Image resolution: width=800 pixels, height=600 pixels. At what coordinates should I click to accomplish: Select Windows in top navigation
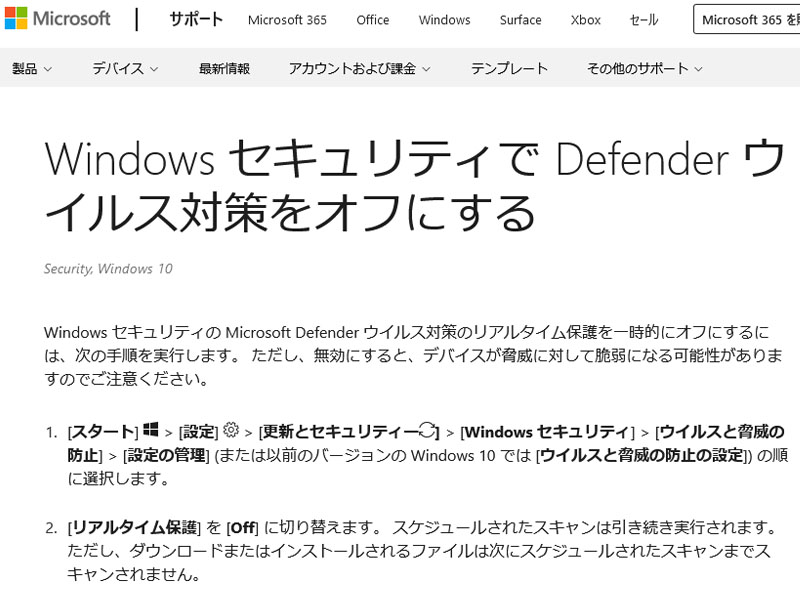[444, 20]
